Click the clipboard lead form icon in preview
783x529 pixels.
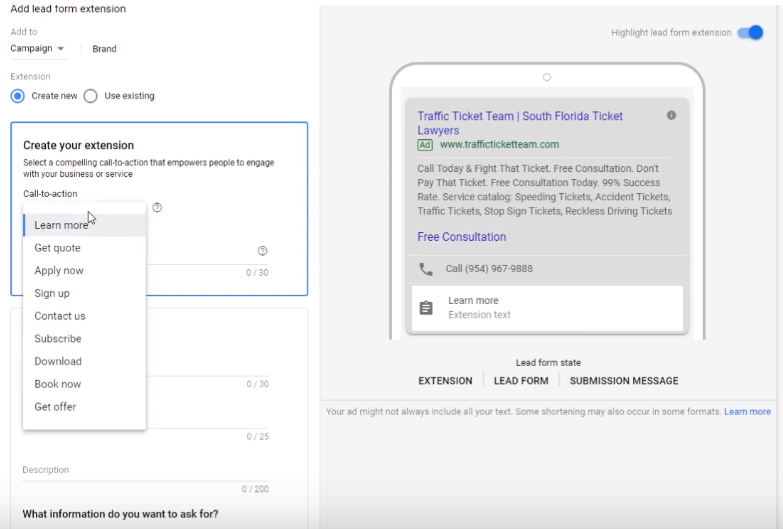(x=426, y=308)
